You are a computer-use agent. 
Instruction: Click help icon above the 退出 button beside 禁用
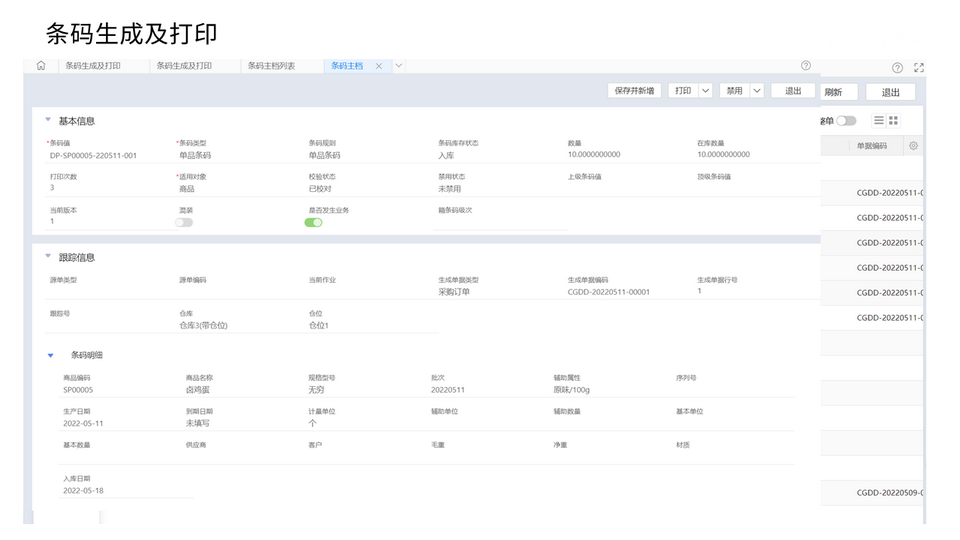coord(806,66)
